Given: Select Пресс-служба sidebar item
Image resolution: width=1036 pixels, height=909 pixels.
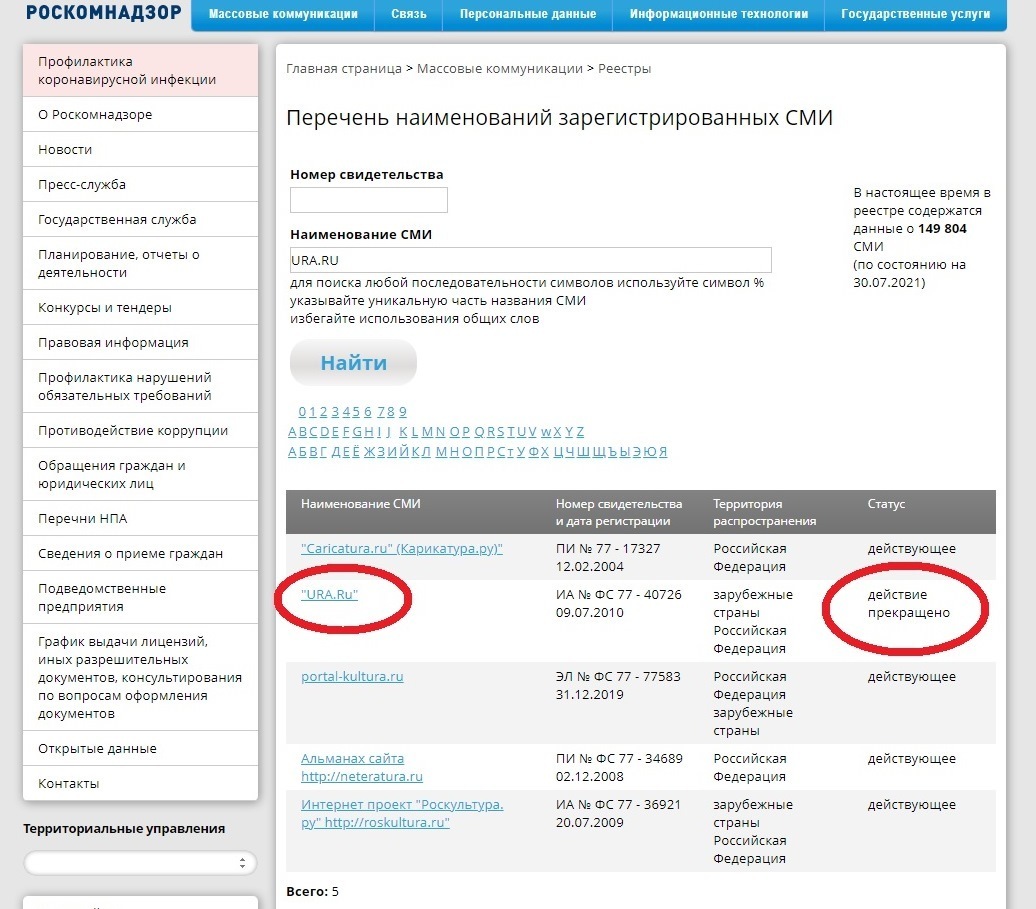Looking at the screenshot, I should pos(140,184).
